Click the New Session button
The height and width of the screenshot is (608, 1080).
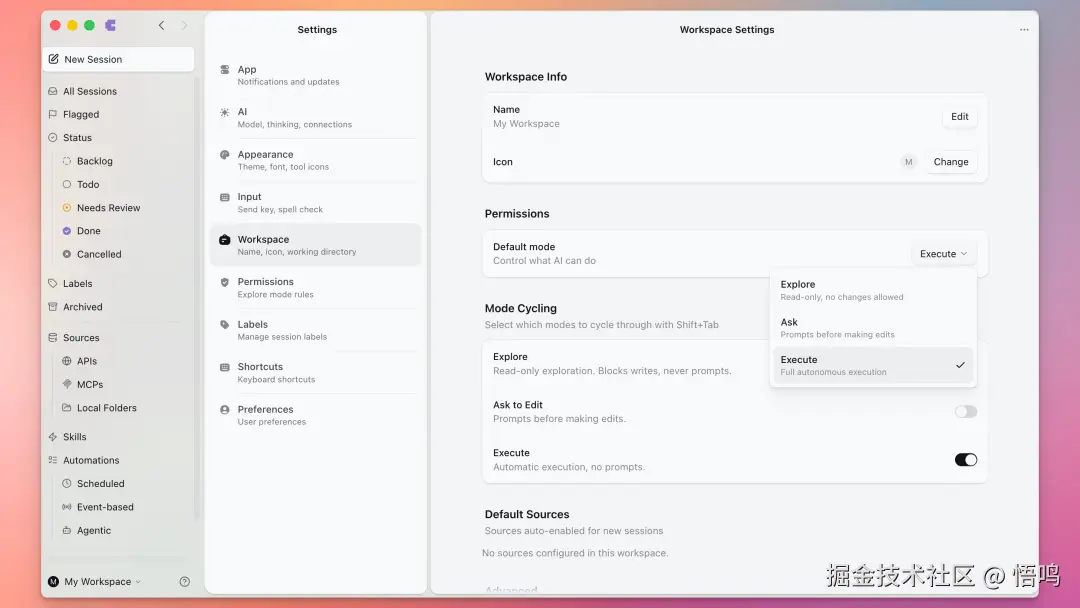coord(118,59)
